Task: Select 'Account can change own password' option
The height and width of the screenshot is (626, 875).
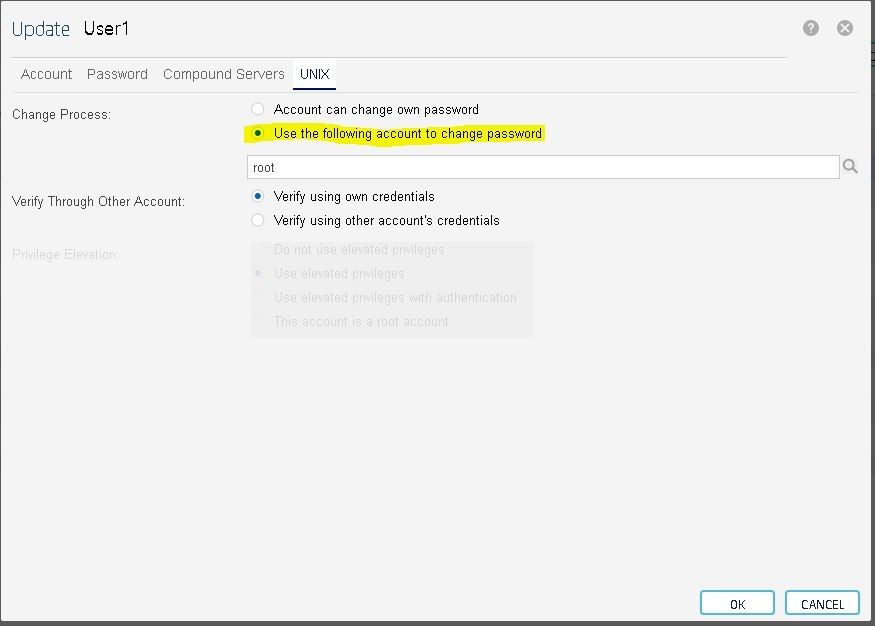Action: [258, 109]
